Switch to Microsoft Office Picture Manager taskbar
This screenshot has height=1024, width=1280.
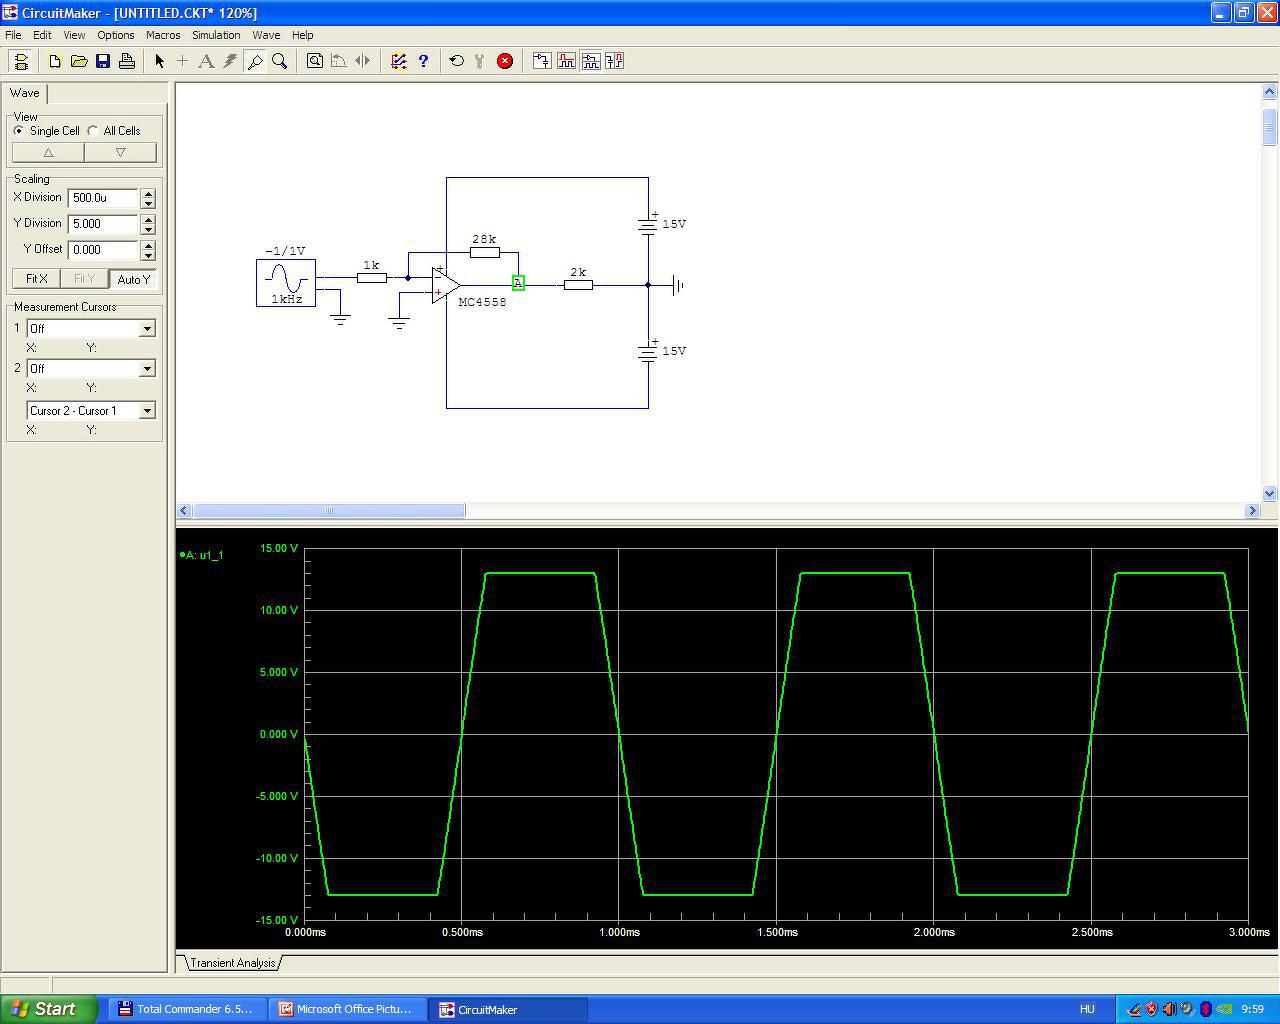tap(347, 1009)
